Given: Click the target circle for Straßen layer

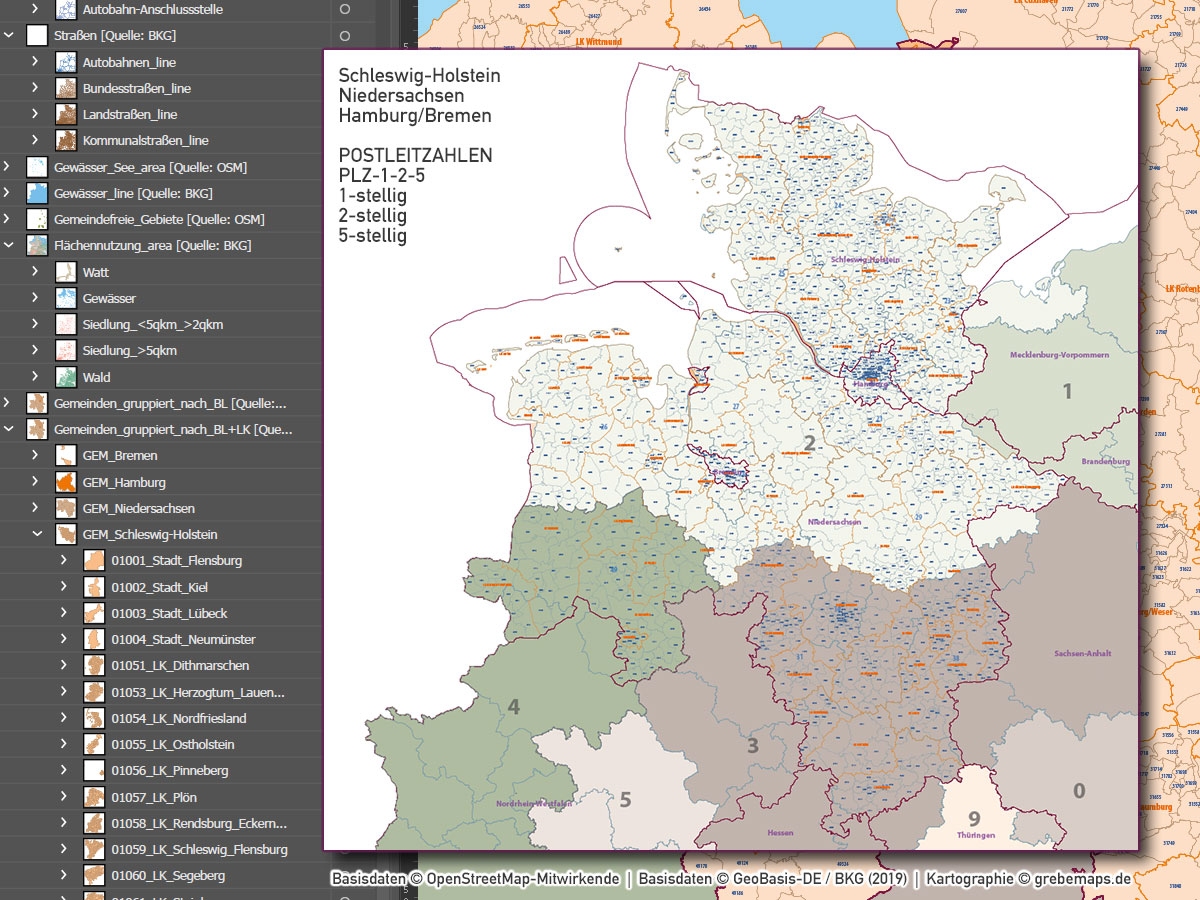Looking at the screenshot, I should [347, 35].
